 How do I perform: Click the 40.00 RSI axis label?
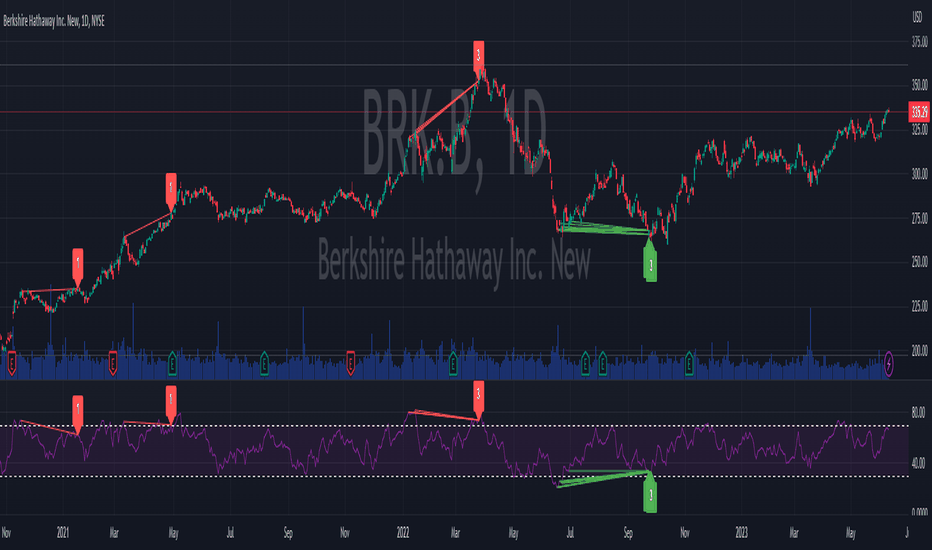(918, 462)
